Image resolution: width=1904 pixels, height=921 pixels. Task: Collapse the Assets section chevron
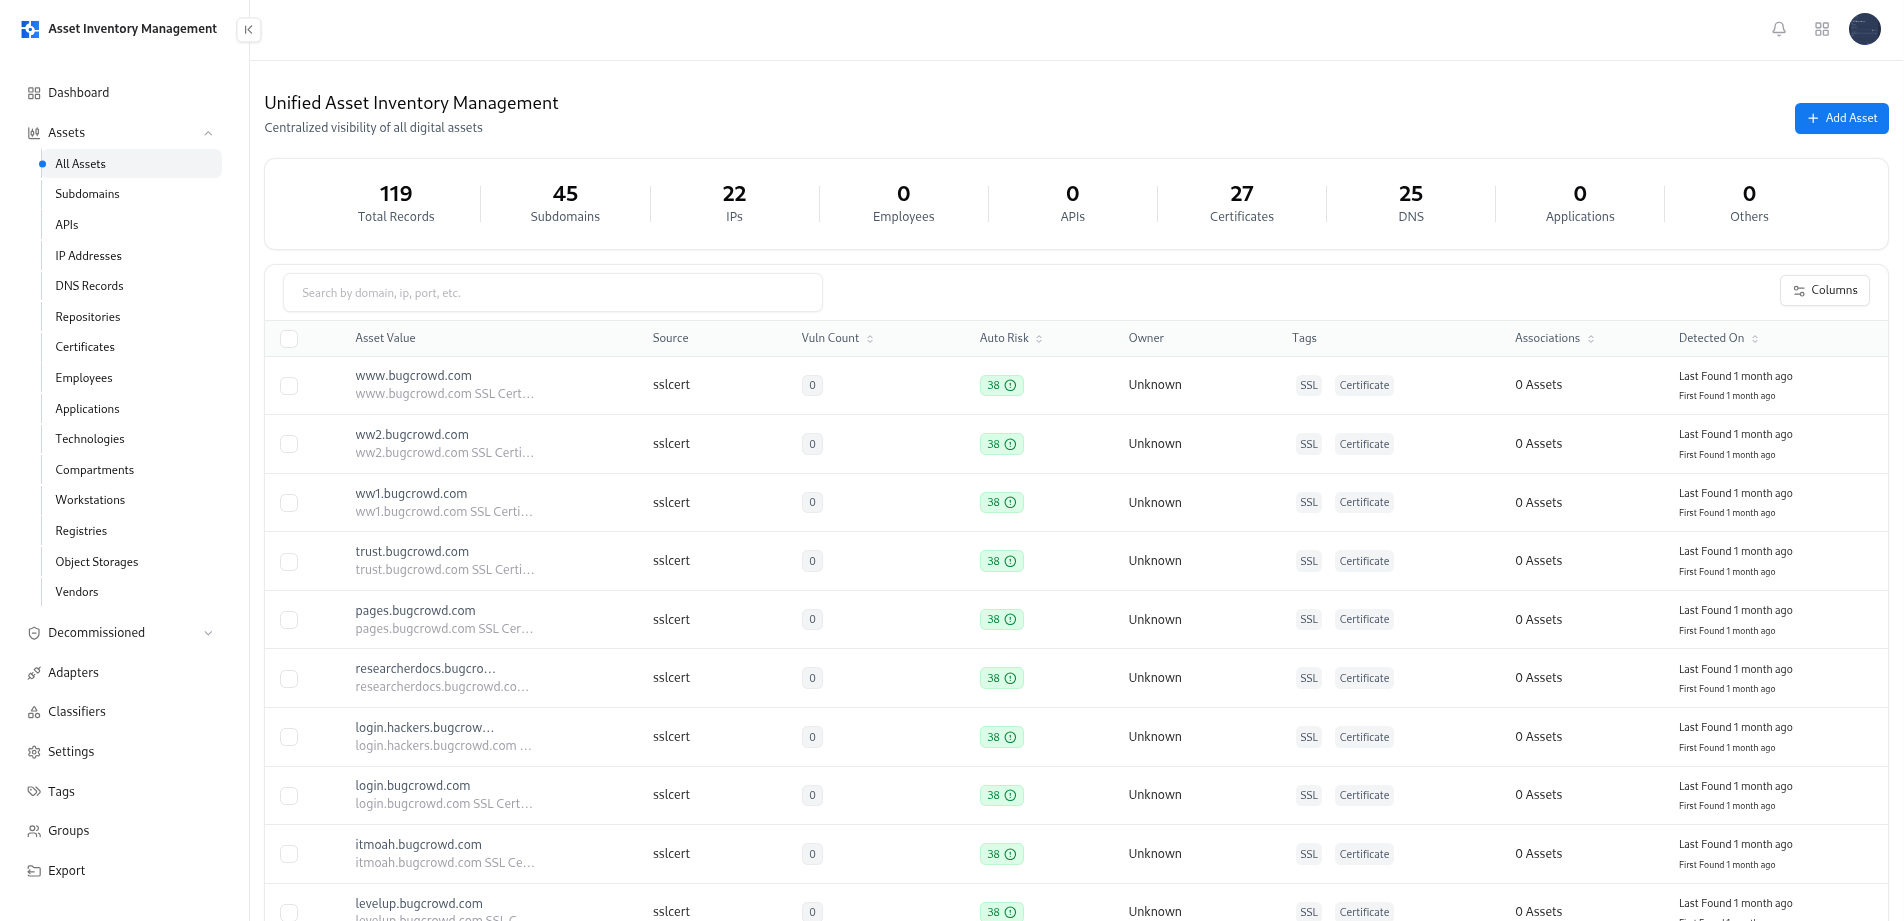point(208,133)
